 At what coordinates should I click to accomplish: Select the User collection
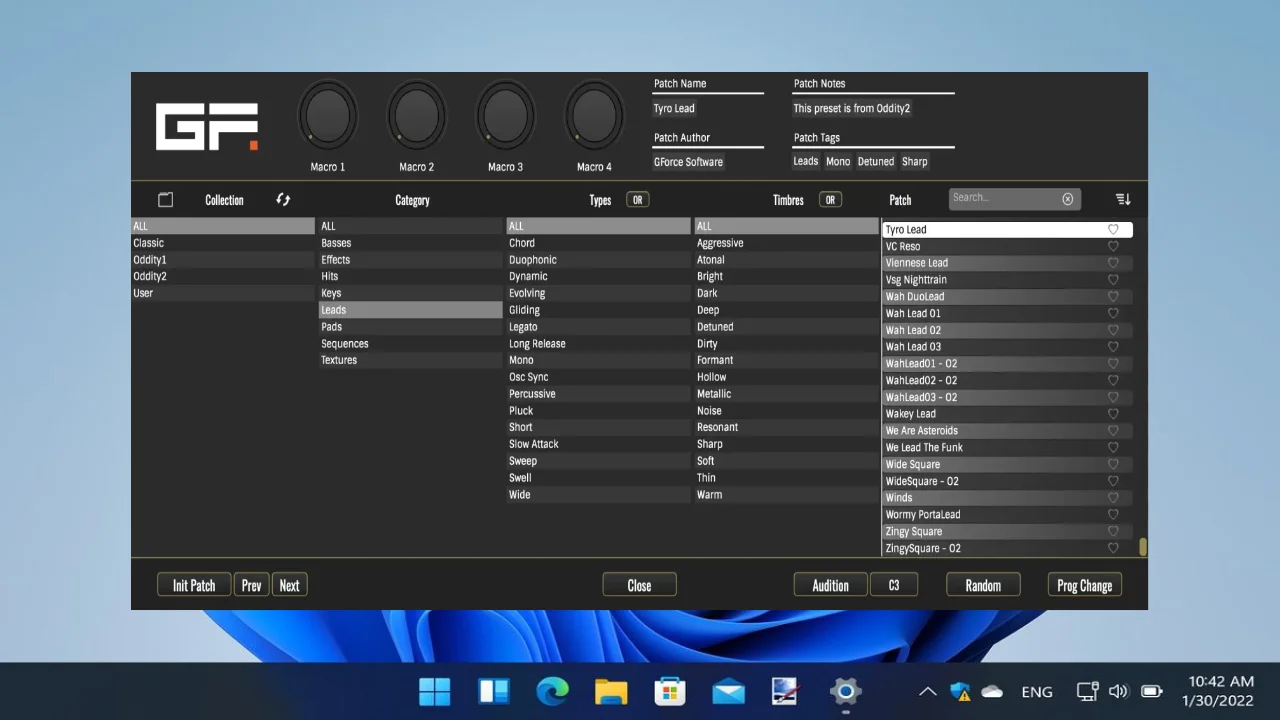click(x=223, y=293)
